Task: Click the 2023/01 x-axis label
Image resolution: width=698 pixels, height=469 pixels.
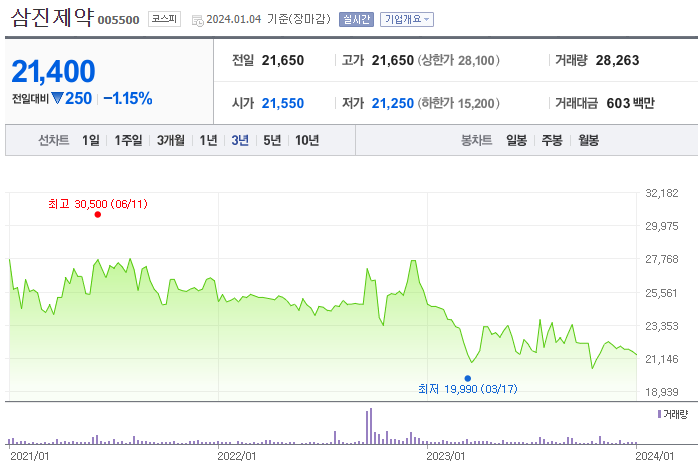Action: point(446,456)
